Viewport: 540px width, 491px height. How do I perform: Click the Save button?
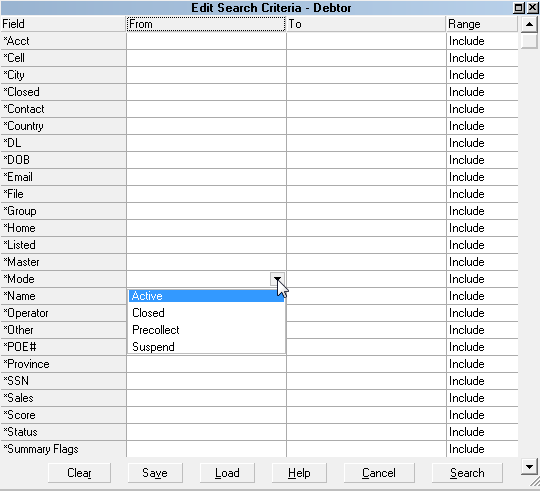[x=155, y=473]
